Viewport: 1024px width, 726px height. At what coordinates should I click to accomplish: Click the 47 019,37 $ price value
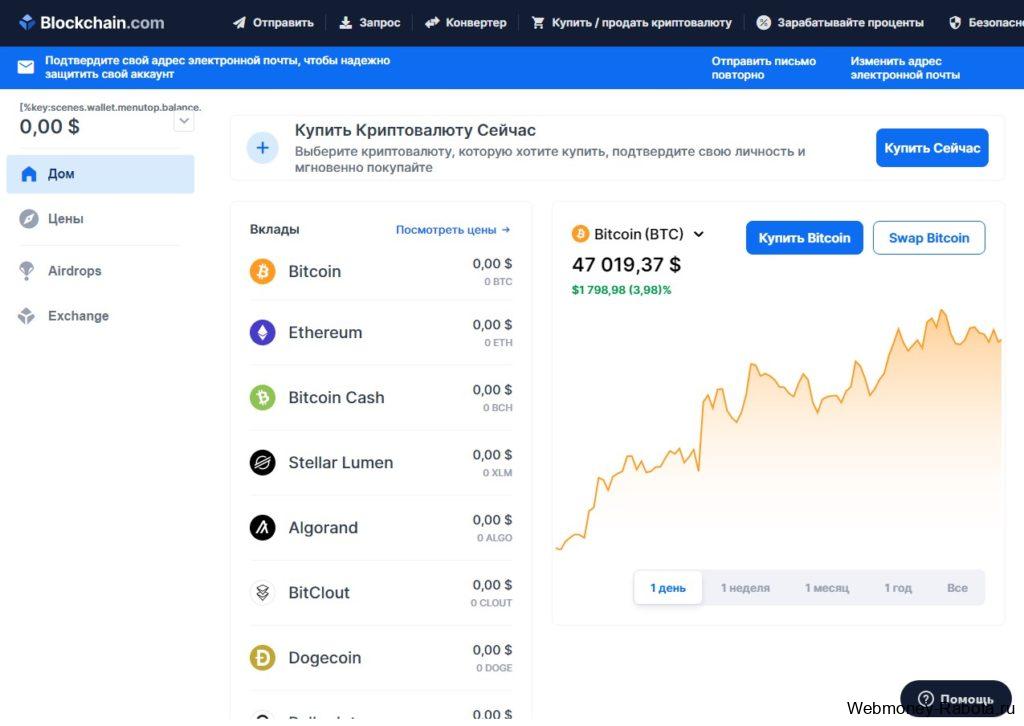pyautogui.click(x=626, y=264)
